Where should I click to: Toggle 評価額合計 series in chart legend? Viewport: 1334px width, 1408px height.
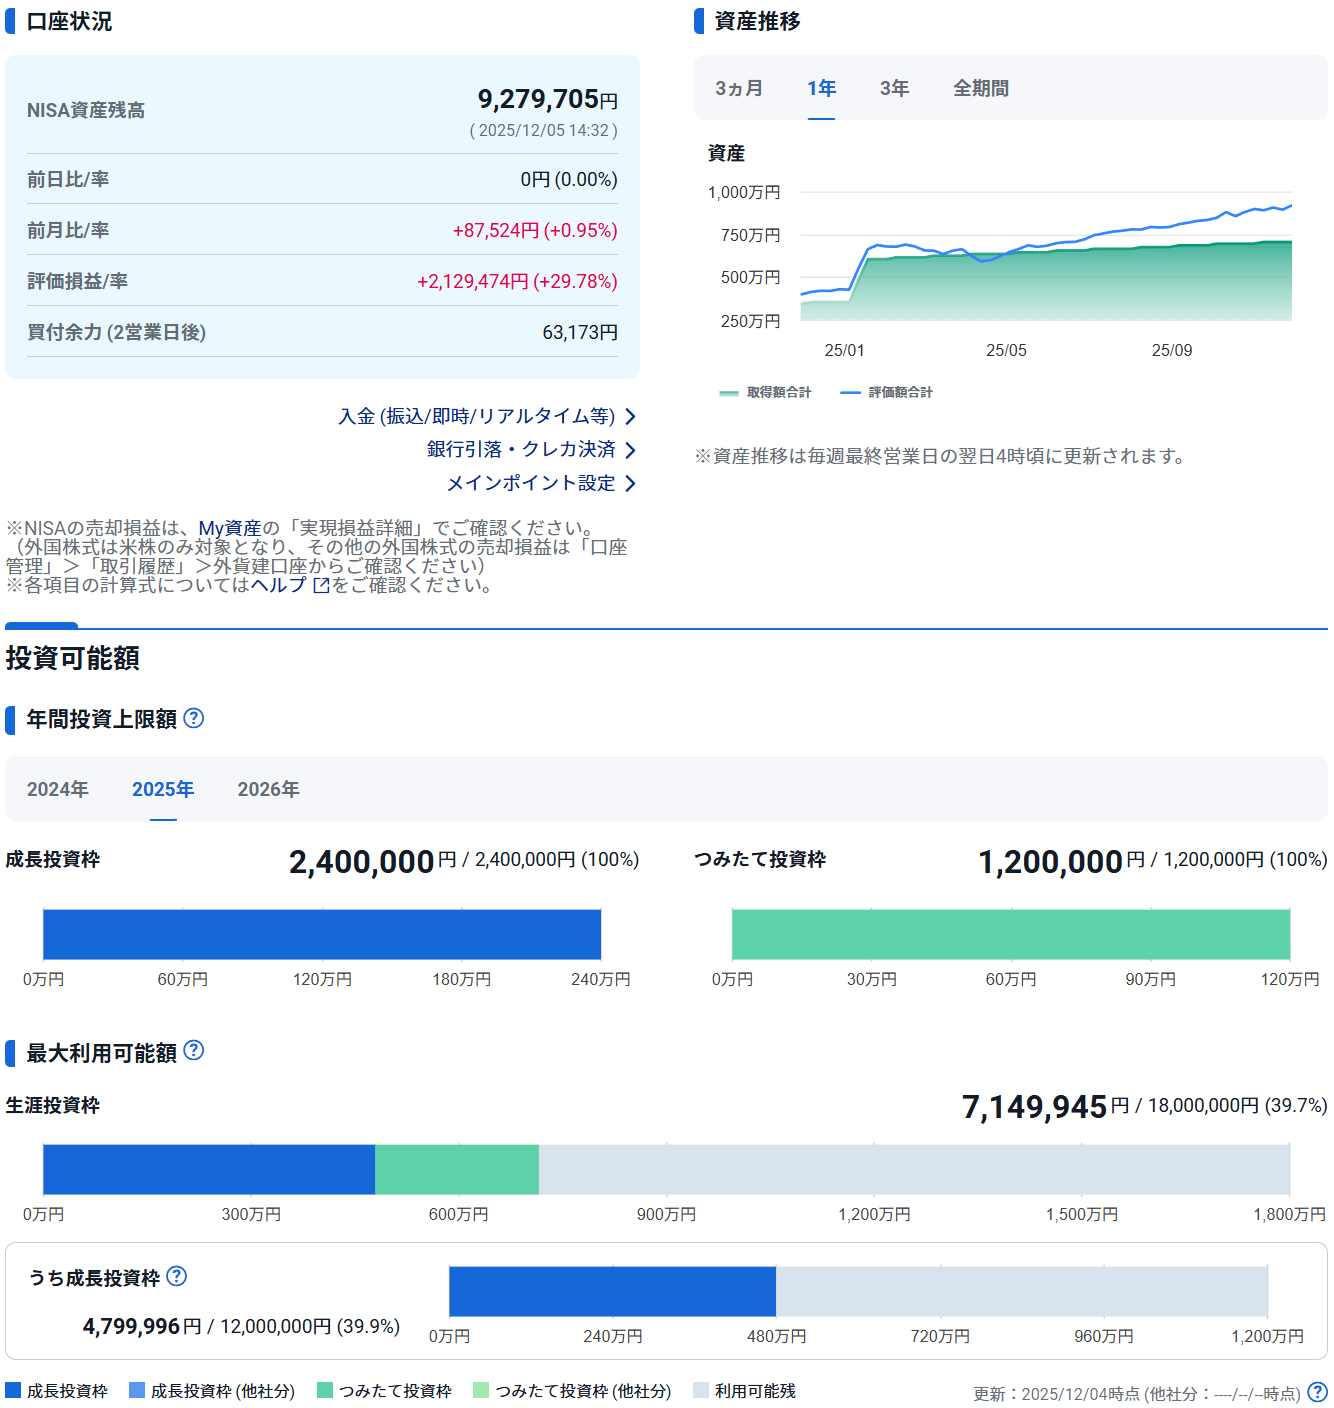coord(887,393)
